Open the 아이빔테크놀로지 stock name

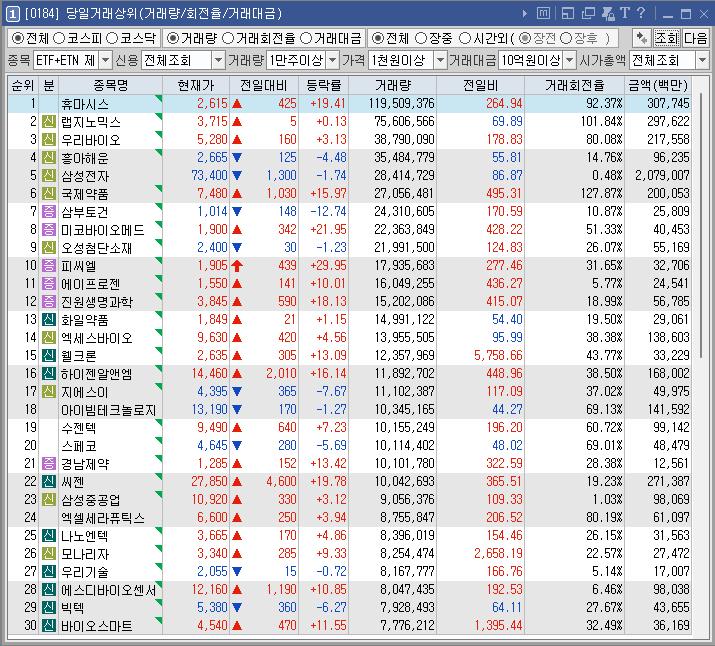pyautogui.click(x=109, y=410)
